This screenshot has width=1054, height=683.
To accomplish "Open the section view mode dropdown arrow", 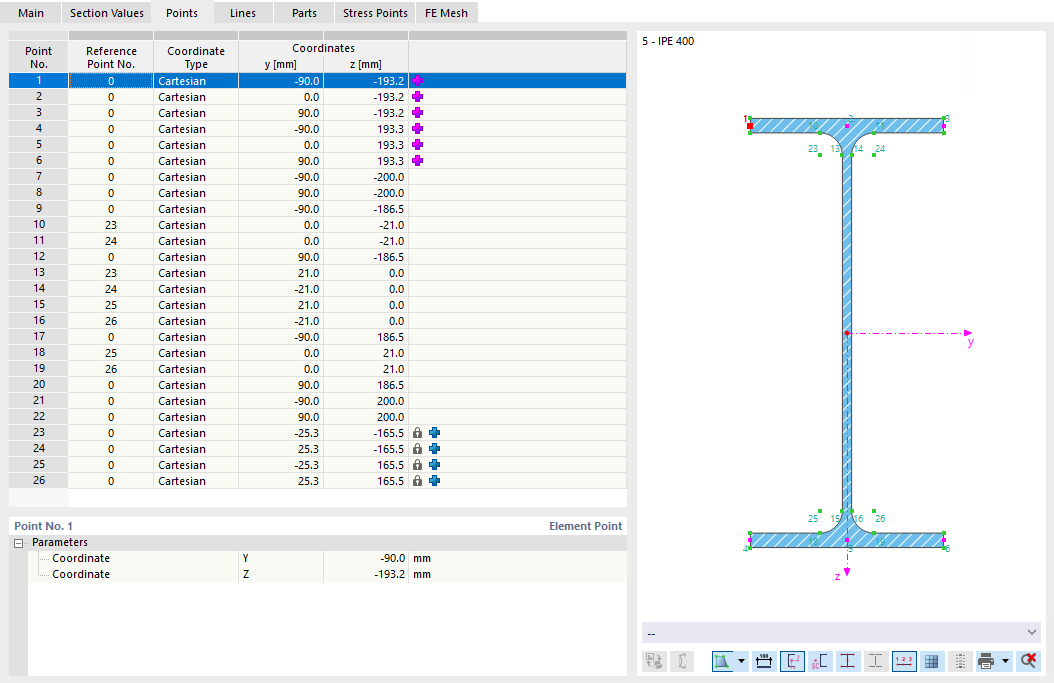I will pos(741,661).
